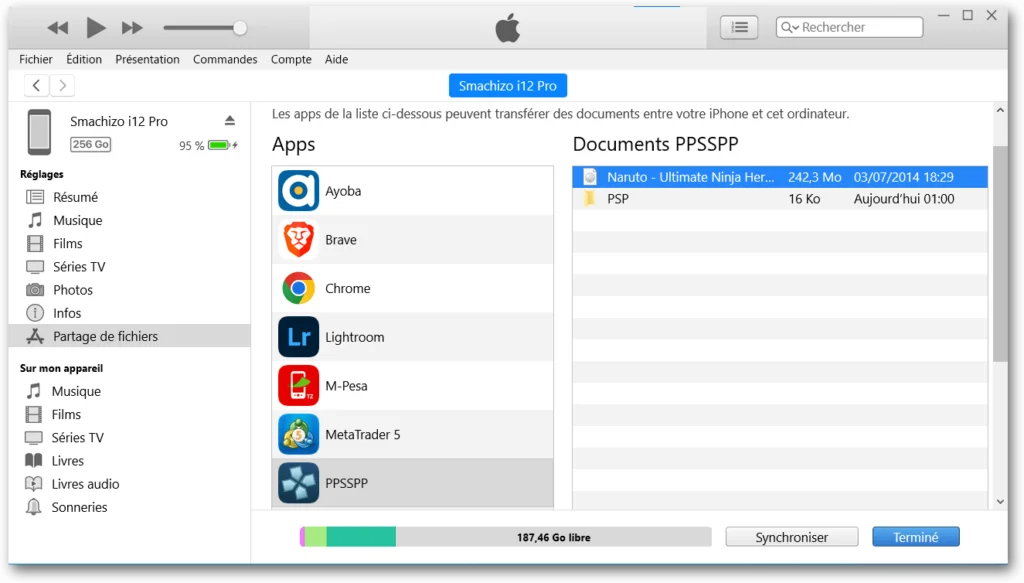Click the Smachizo i12 Pro device button
The height and width of the screenshot is (583, 1024).
(507, 86)
